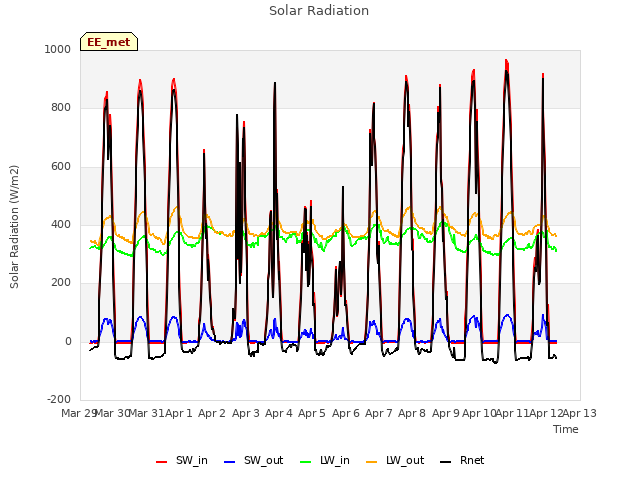This screenshot has width=640, height=480.
Task: Click the Apr 4 x-axis tick label
Action: (279, 413)
